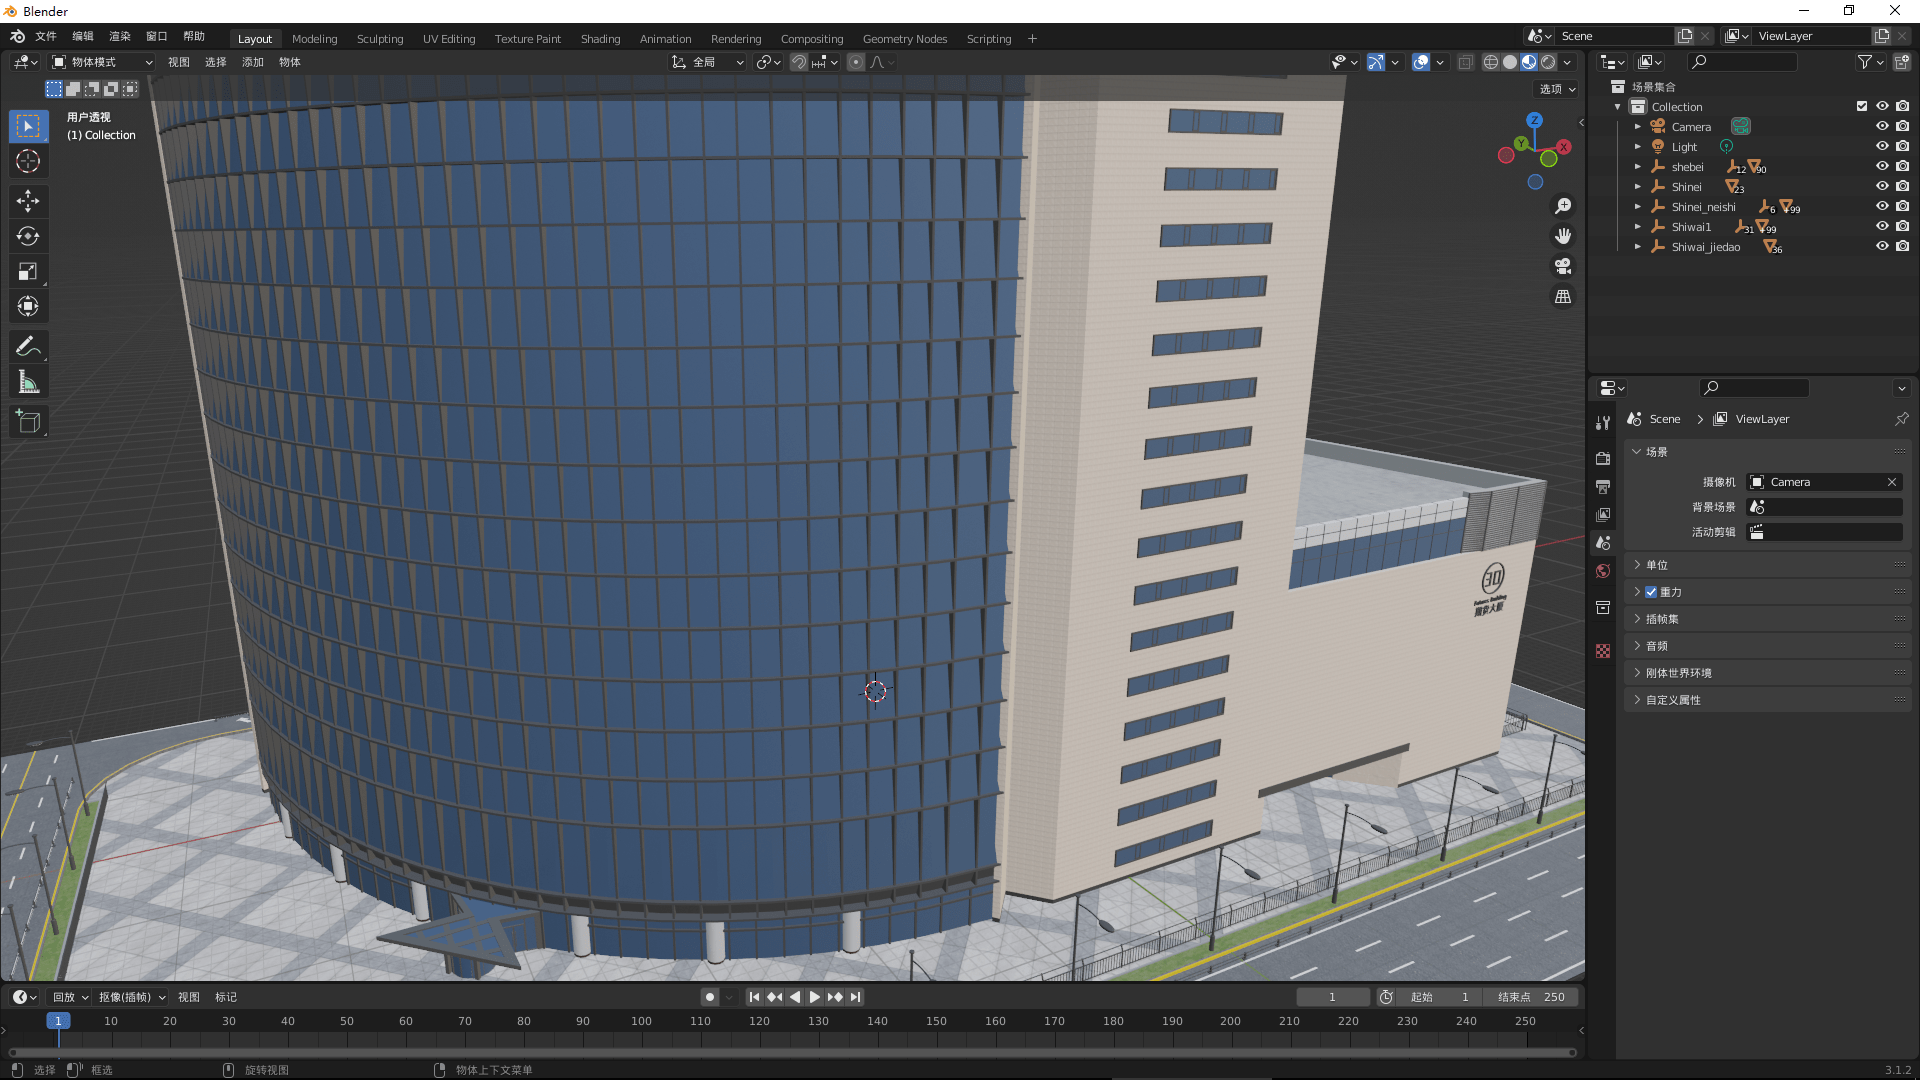Open the Layout workspace tab
Screen dimensions: 1920x1080
click(253, 37)
